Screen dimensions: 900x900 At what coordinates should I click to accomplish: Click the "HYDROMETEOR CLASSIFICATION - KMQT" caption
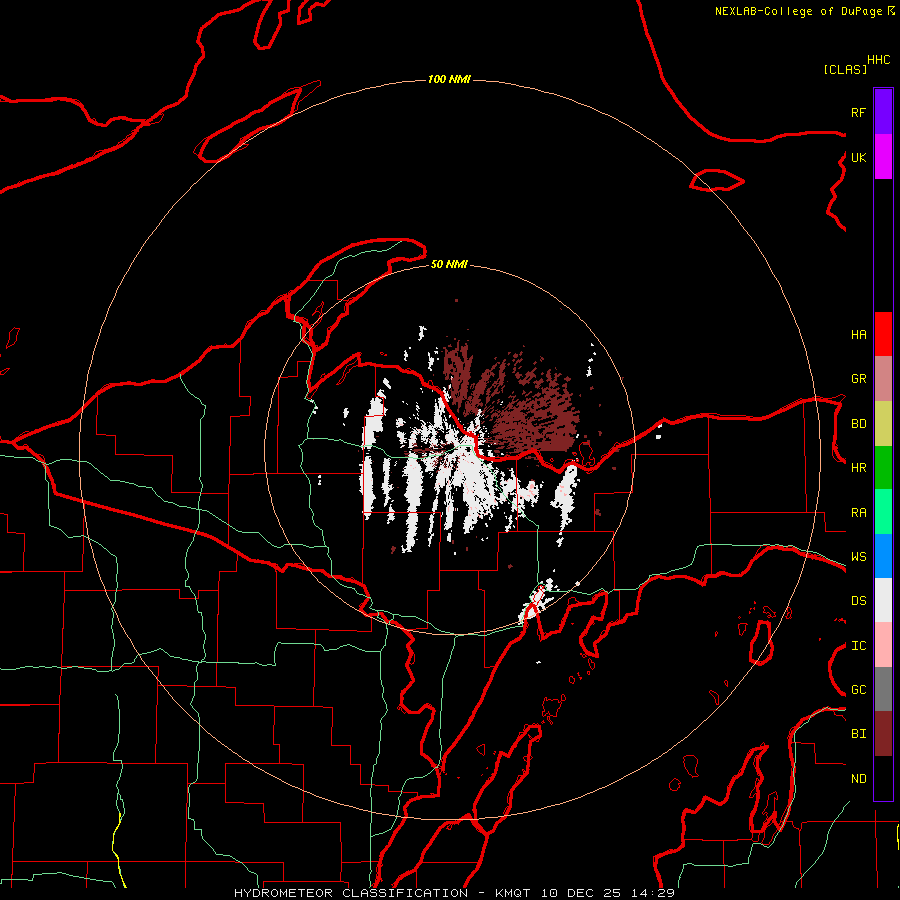384,893
